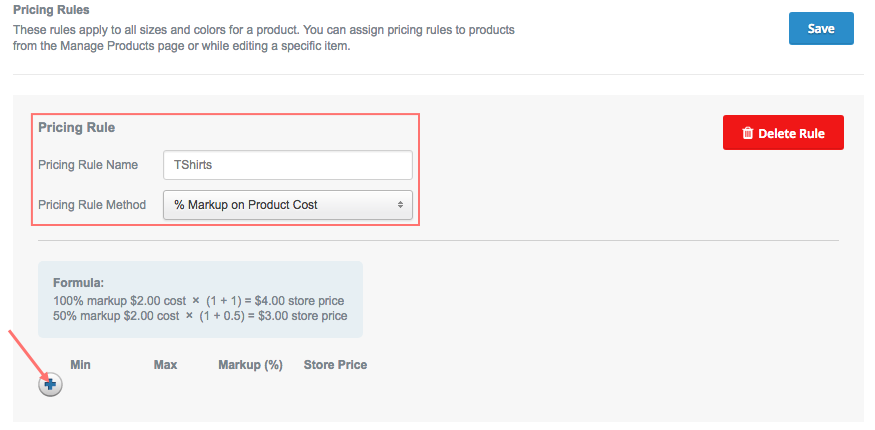This screenshot has height=430, width=875.
Task: Delete the TShirts pricing rule
Action: (x=783, y=133)
